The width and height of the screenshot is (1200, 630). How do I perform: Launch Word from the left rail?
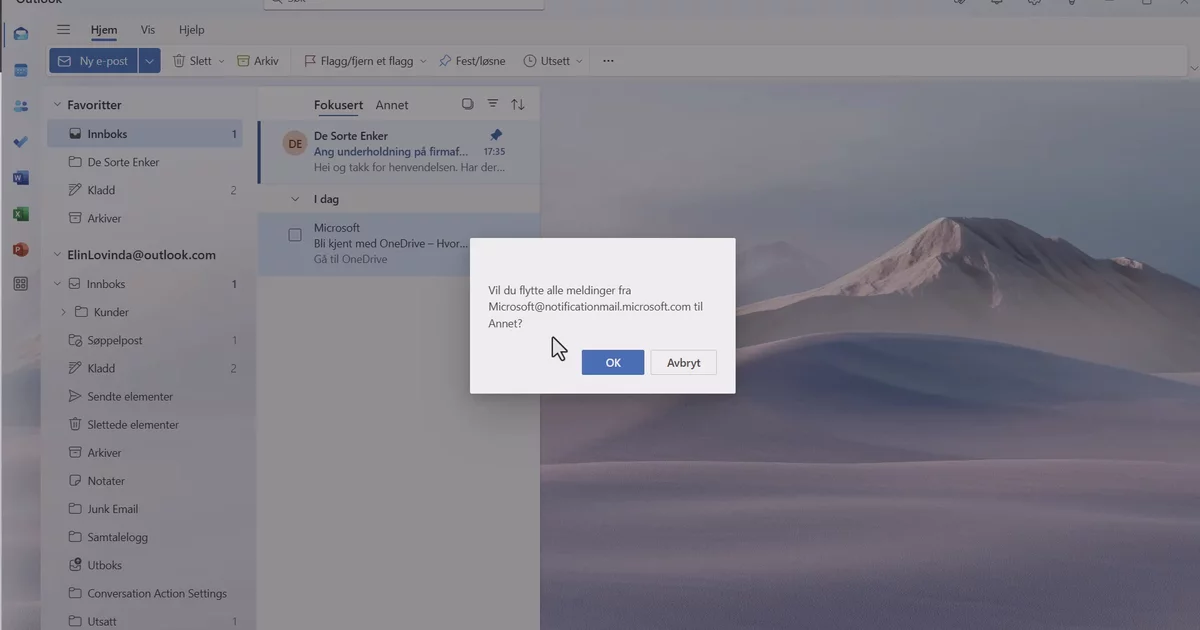coord(21,178)
